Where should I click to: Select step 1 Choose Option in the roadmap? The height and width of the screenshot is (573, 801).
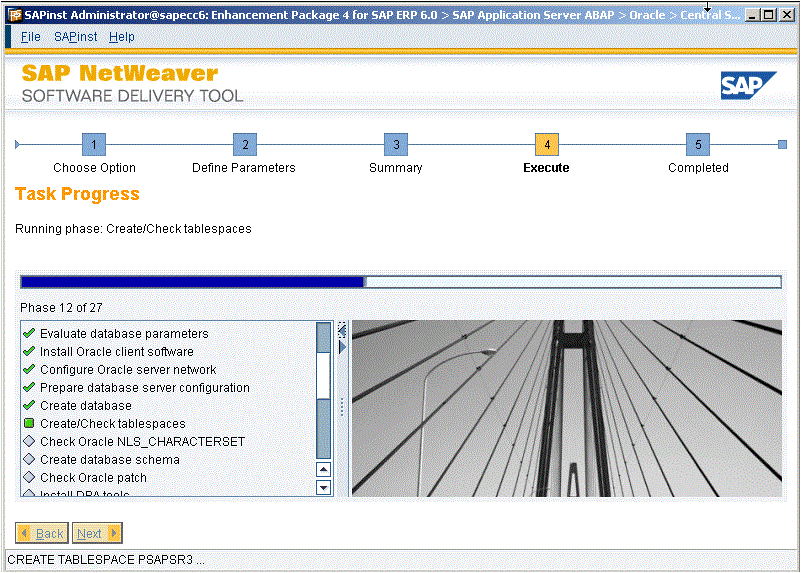click(94, 145)
